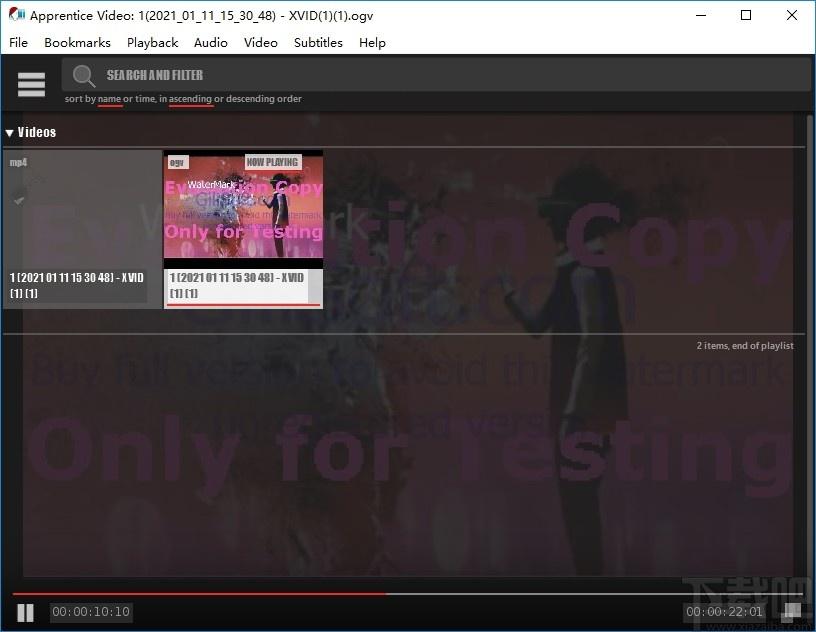This screenshot has width=816, height=632.
Task: Click the mp4 format badge on first item
Action: click(x=18, y=162)
